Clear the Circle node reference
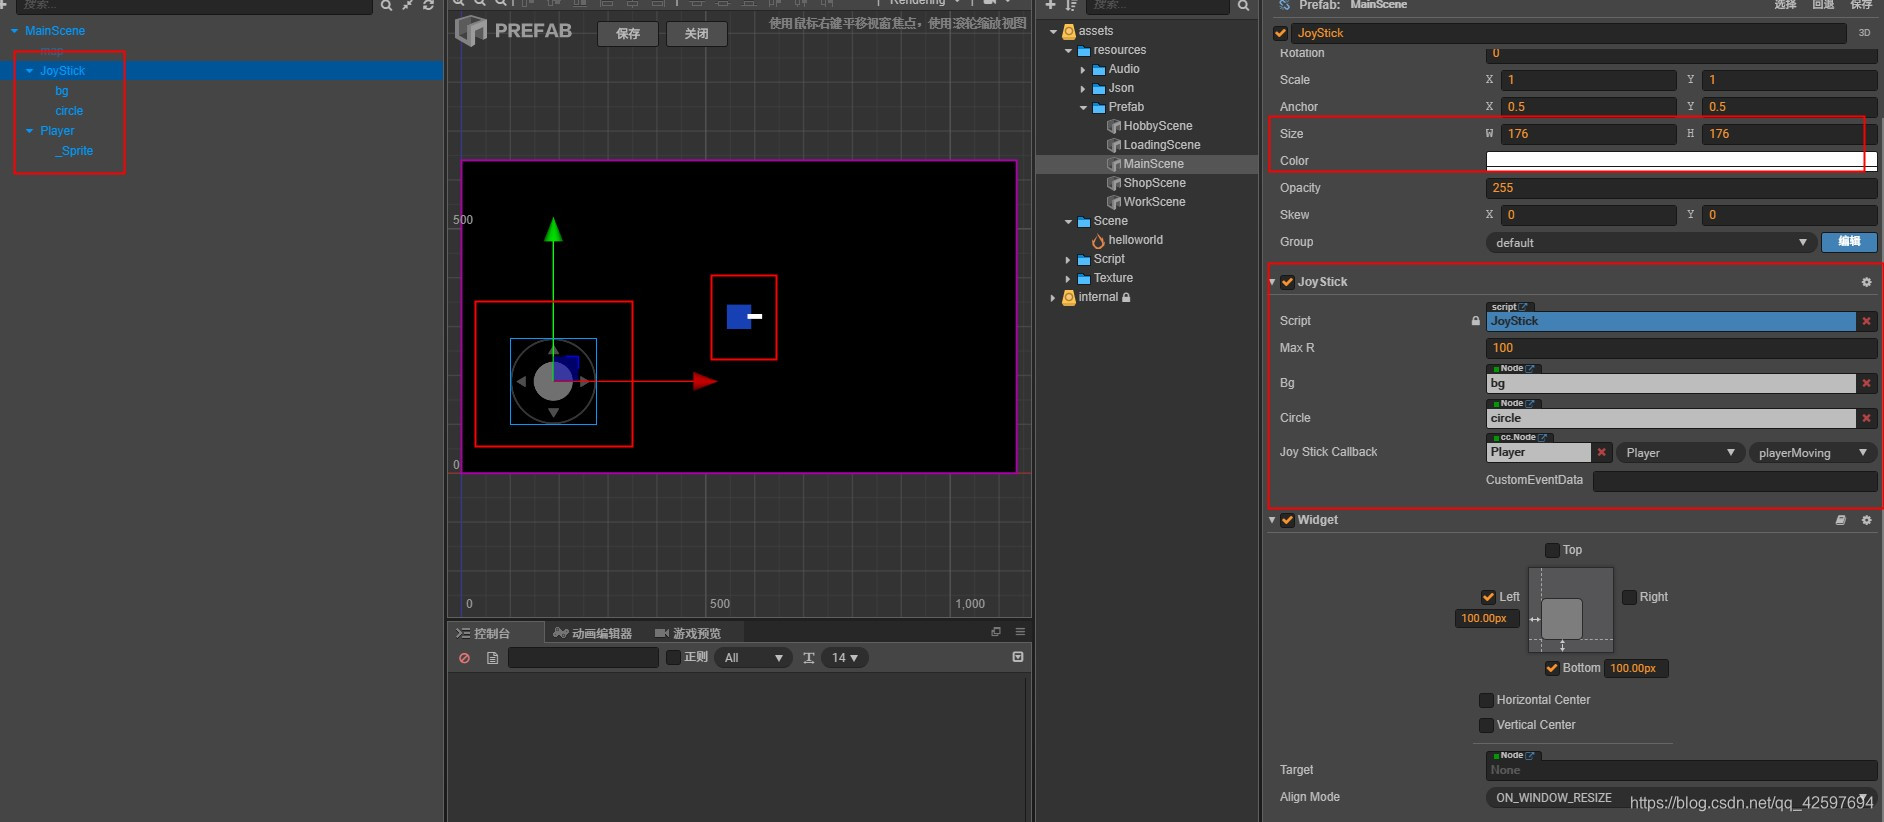Viewport: 1884px width, 822px height. click(1866, 418)
